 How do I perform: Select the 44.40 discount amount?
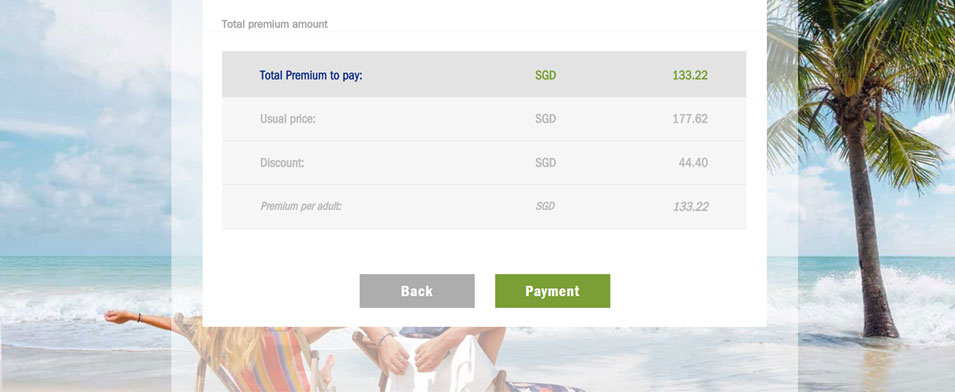pos(693,163)
